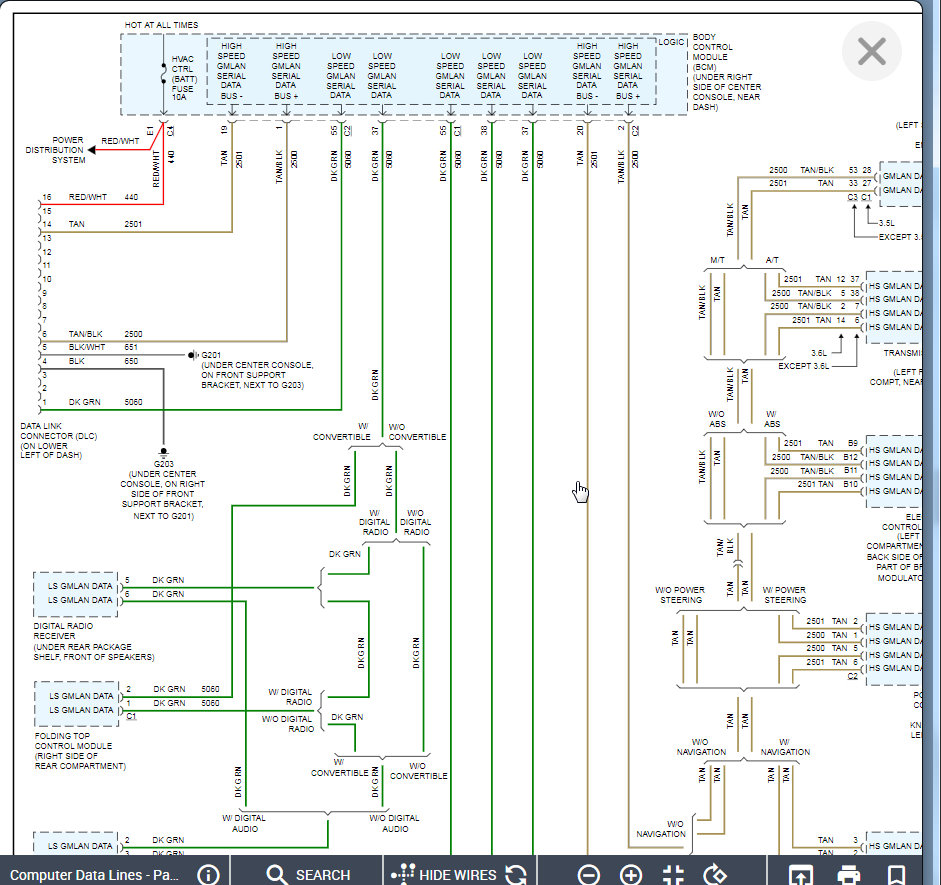941x885 pixels.
Task: Click the W/ DIGITAL AUDIO label
Action: point(244,823)
